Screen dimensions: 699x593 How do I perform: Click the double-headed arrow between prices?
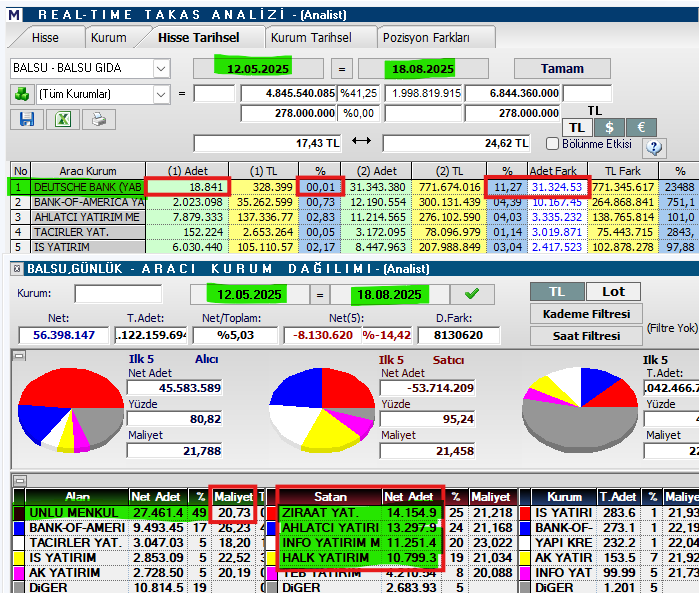[x=361, y=141]
